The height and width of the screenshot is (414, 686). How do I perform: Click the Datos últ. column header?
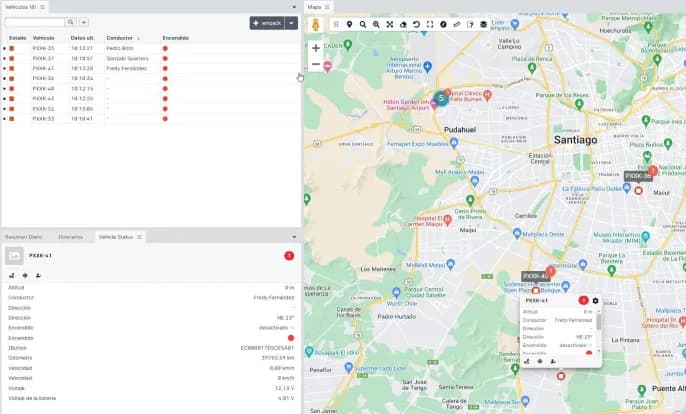coord(82,38)
